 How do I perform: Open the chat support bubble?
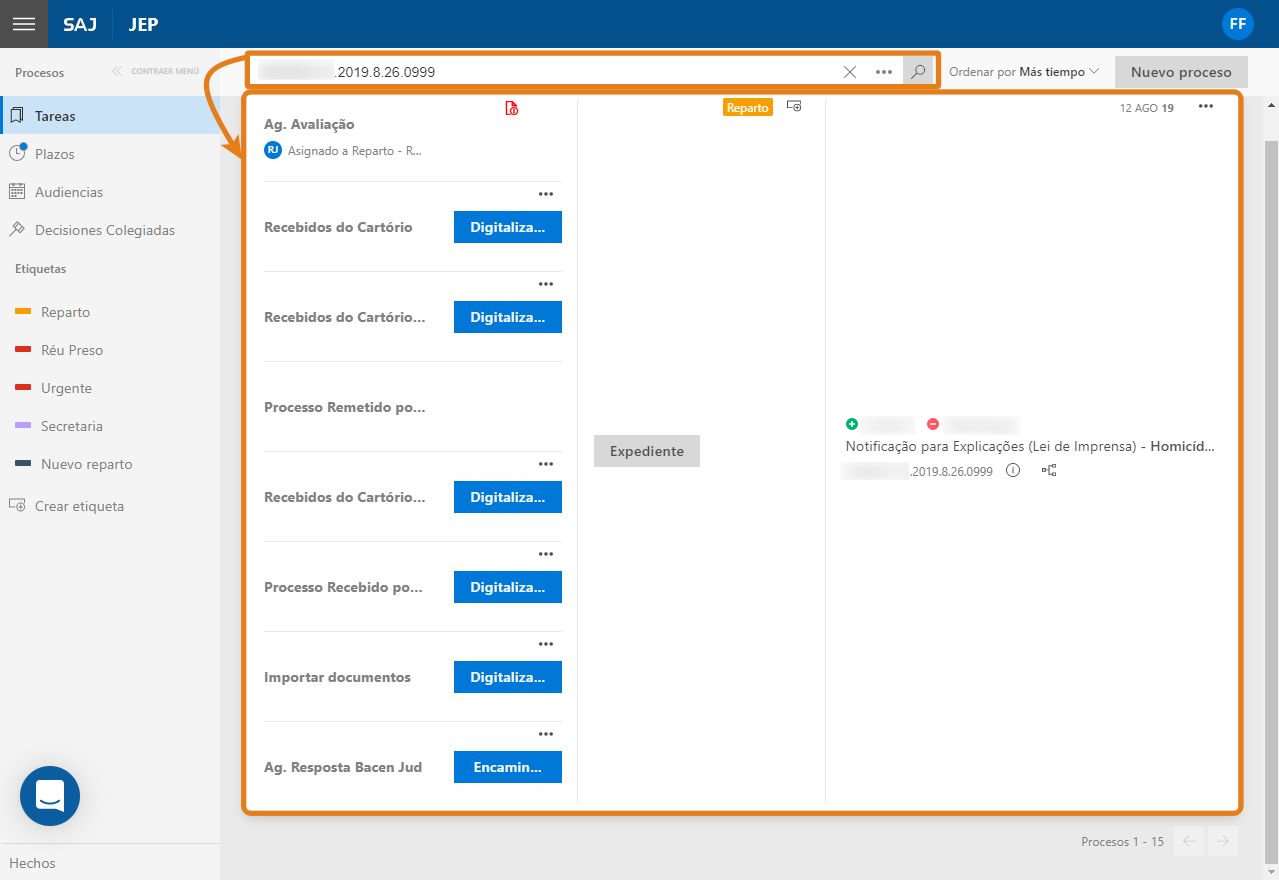click(x=50, y=796)
